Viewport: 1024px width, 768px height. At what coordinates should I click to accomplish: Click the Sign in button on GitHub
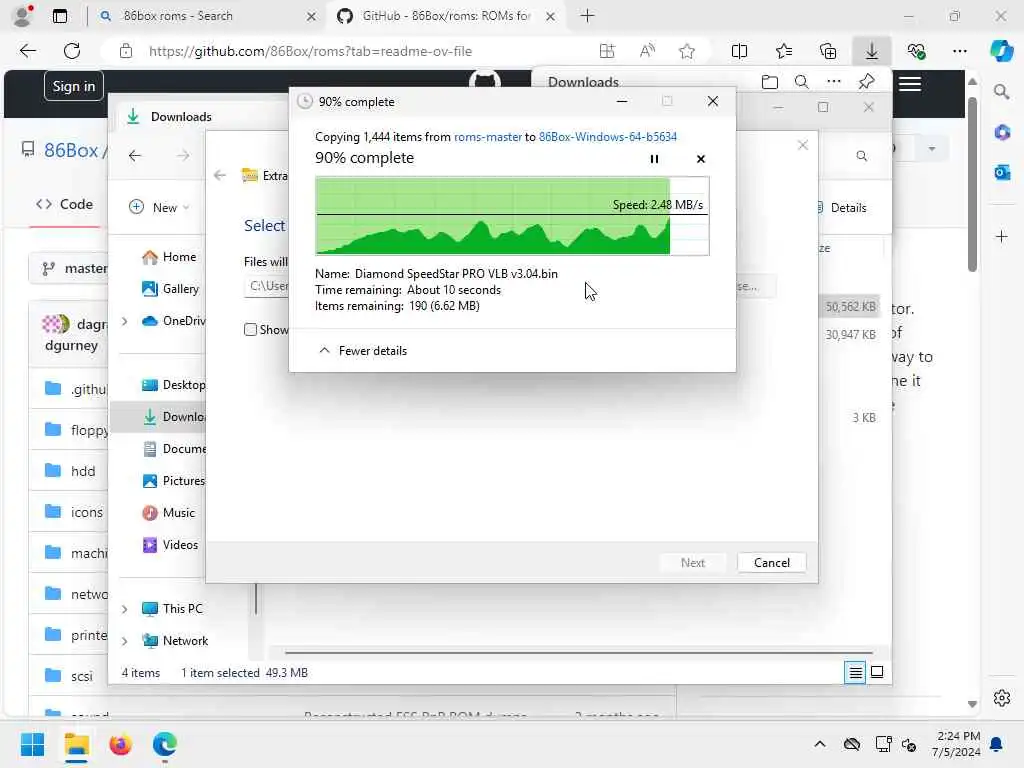pos(74,86)
